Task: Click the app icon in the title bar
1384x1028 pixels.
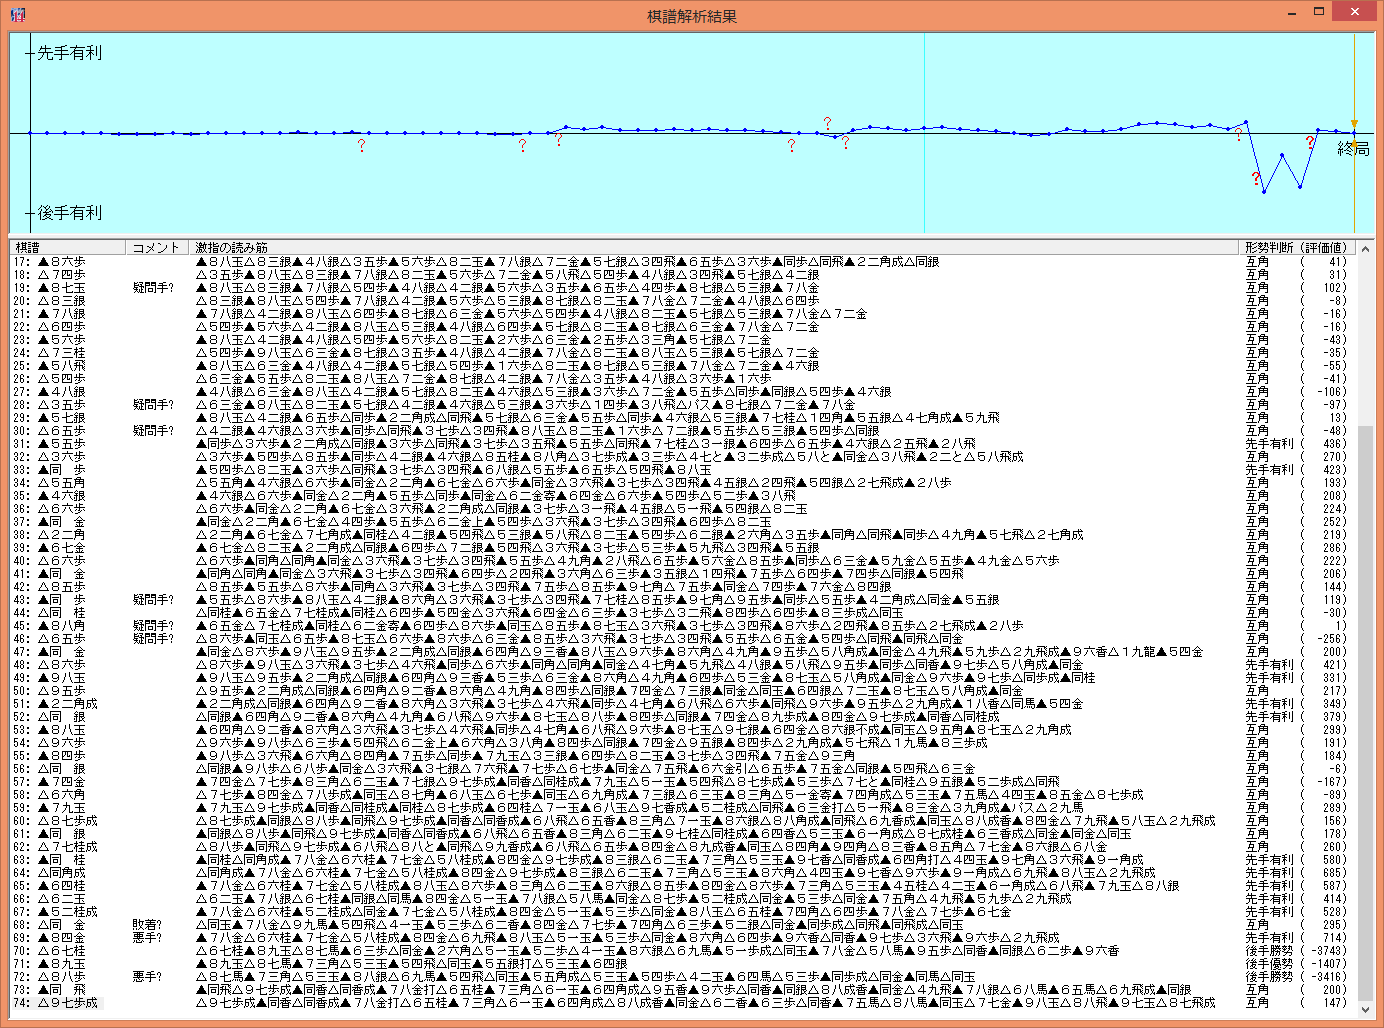Action: point(17,14)
